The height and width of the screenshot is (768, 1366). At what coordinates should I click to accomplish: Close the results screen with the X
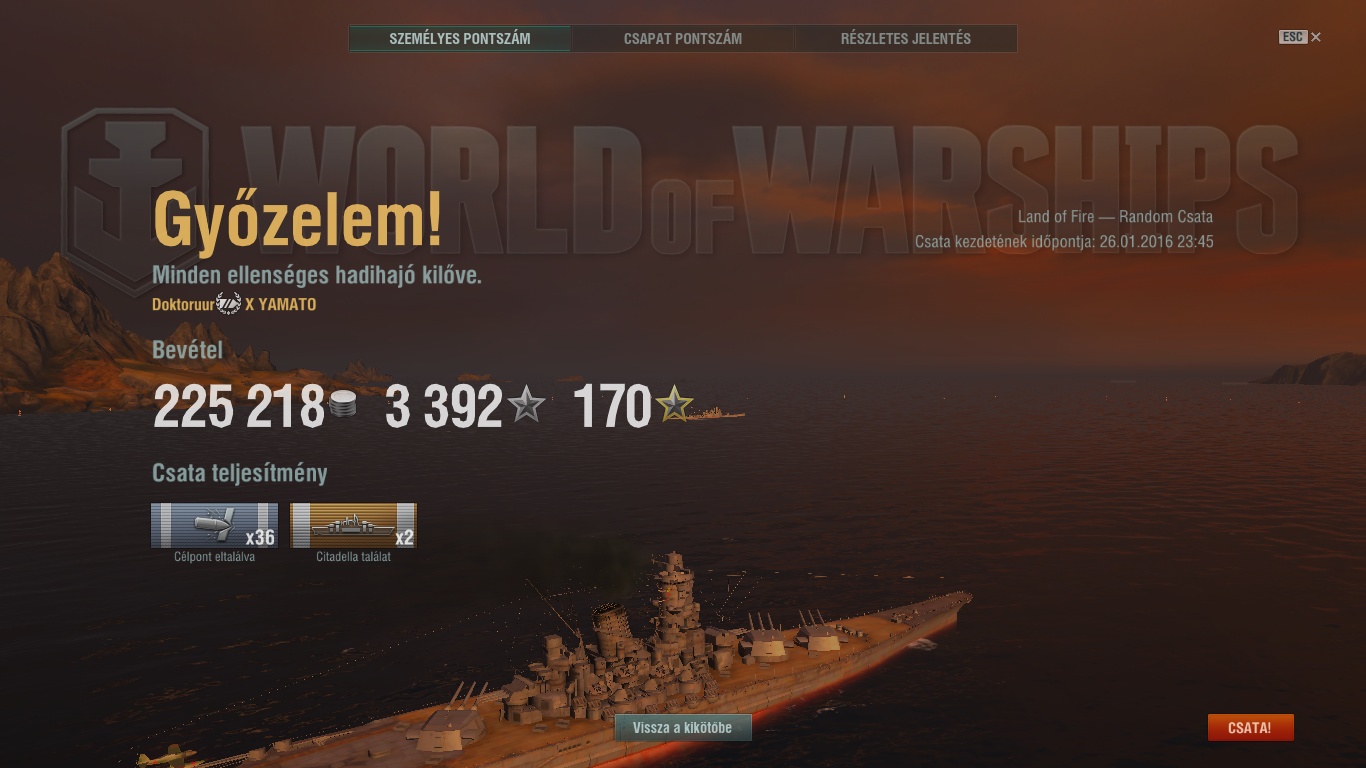tap(1316, 37)
